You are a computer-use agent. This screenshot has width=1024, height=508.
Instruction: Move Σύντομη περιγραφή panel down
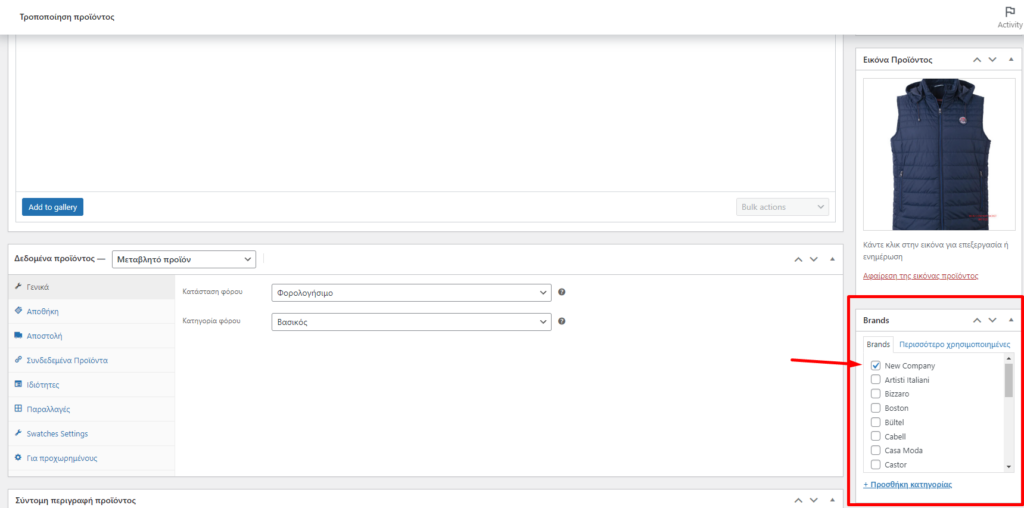pos(815,500)
